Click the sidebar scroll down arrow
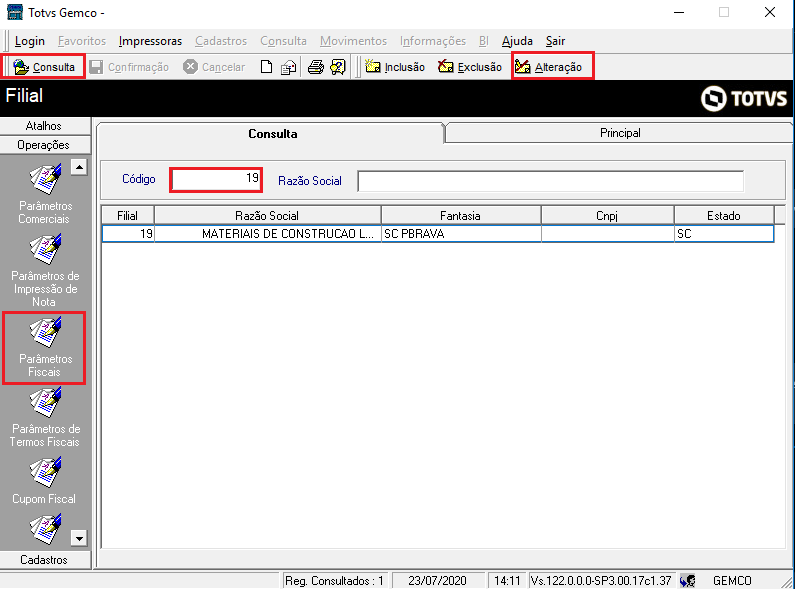This screenshot has width=795, height=589. (79, 538)
